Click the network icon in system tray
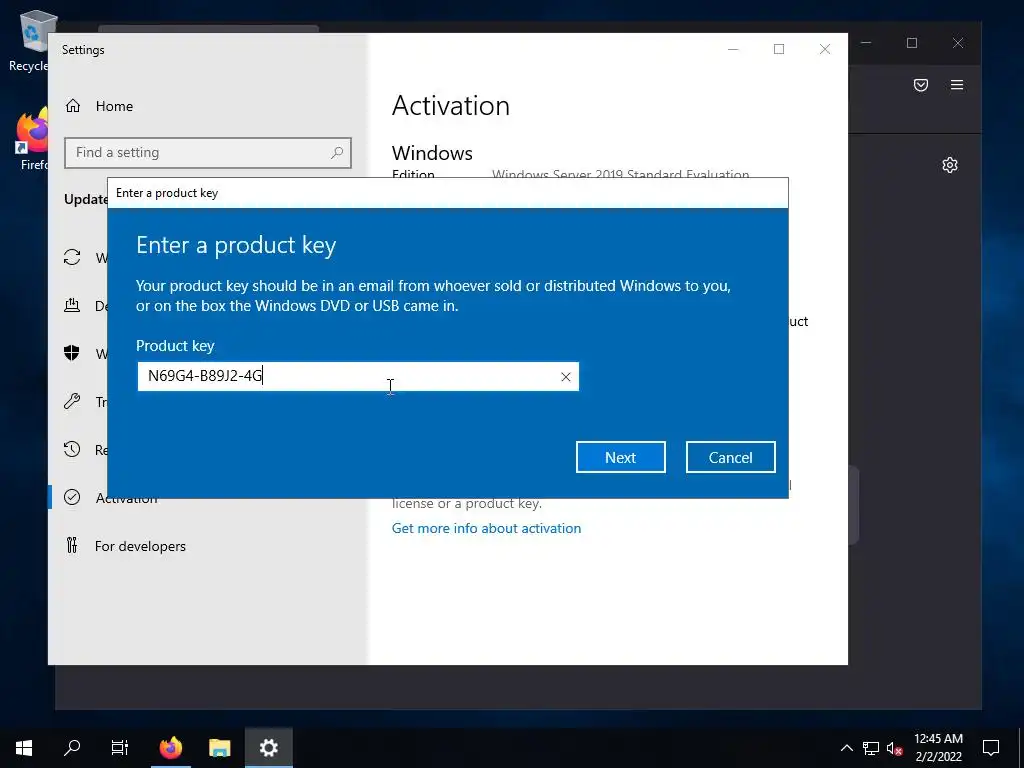 click(871, 748)
